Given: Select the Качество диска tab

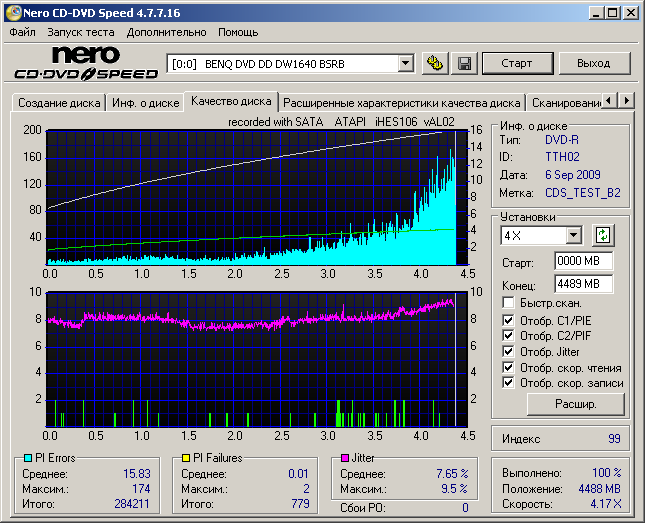Looking at the screenshot, I should (x=231, y=101).
